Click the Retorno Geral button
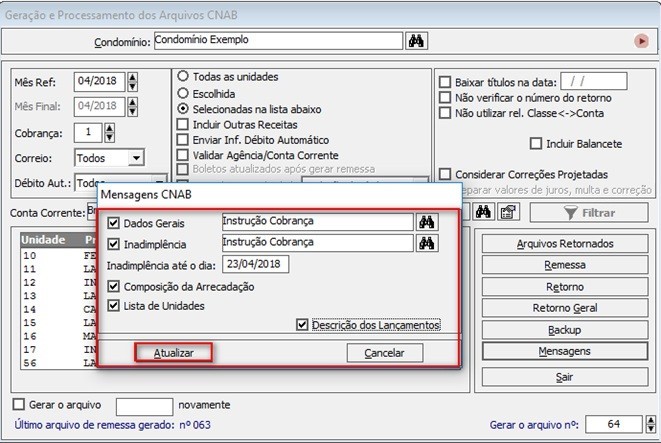The height and width of the screenshot is (443, 661). click(565, 308)
